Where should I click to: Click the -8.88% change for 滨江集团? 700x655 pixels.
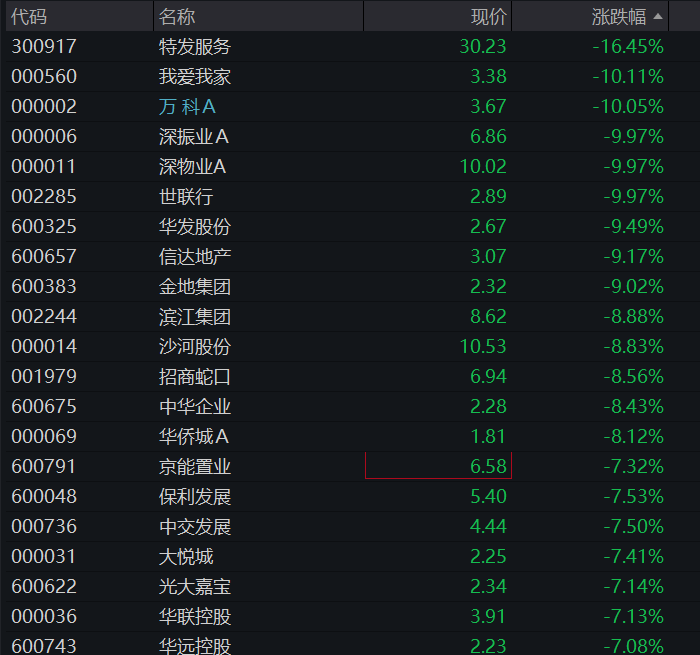click(x=633, y=317)
